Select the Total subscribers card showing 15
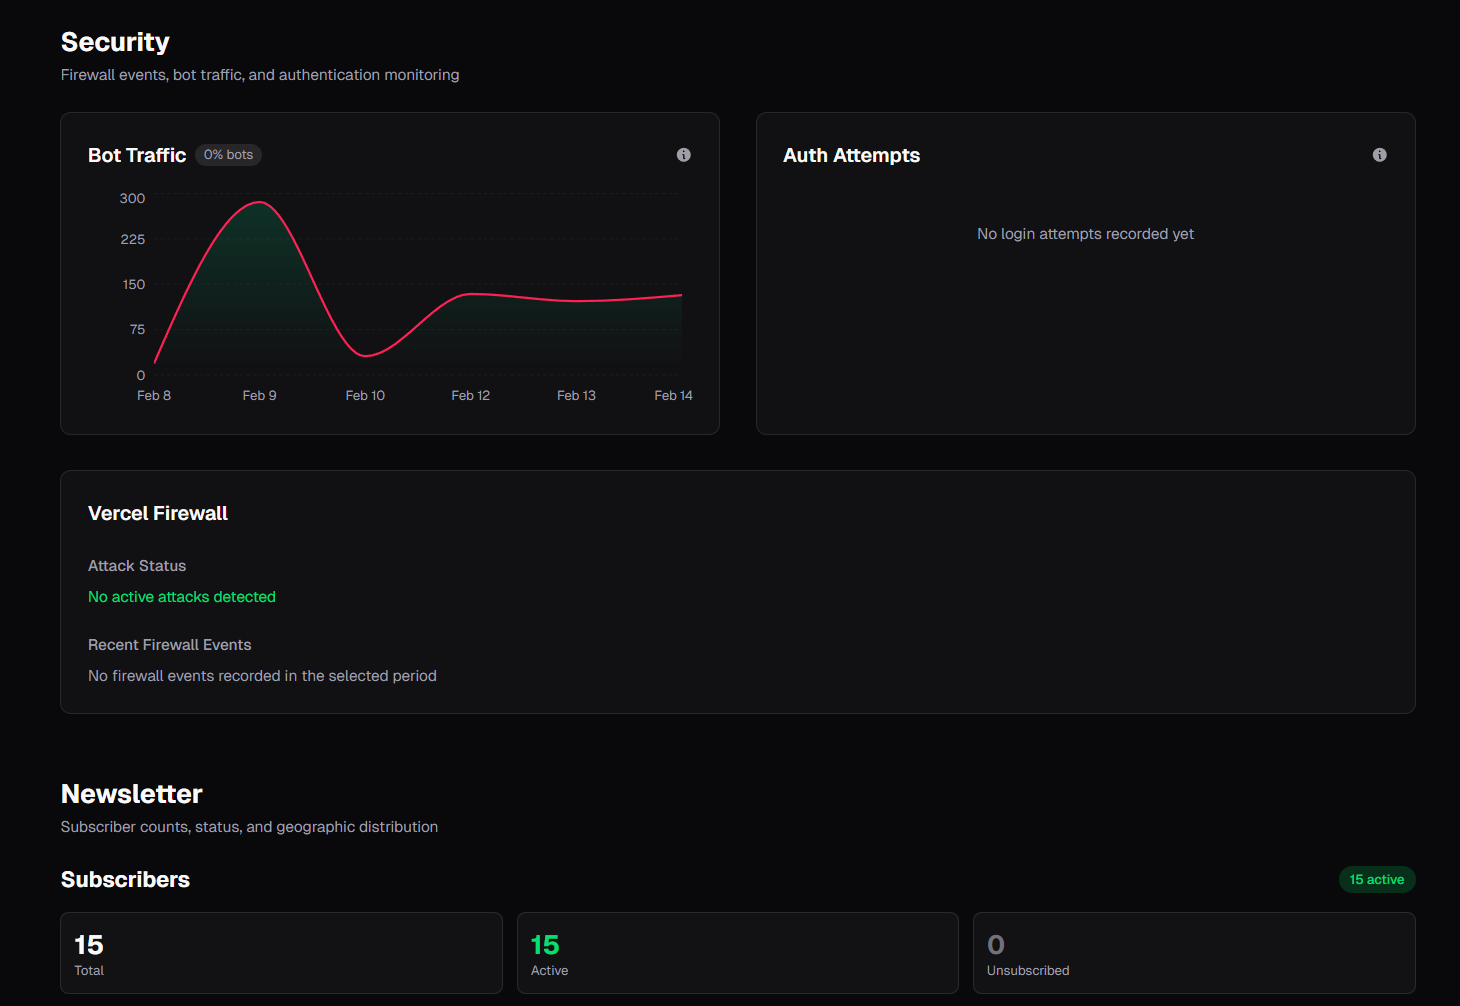The image size is (1460, 1006). coord(281,953)
